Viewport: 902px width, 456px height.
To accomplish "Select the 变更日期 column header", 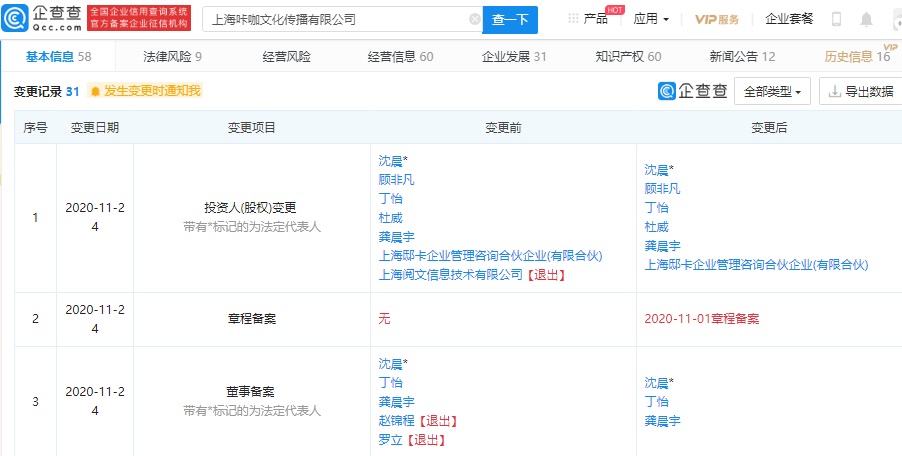I will pyautogui.click(x=95, y=128).
